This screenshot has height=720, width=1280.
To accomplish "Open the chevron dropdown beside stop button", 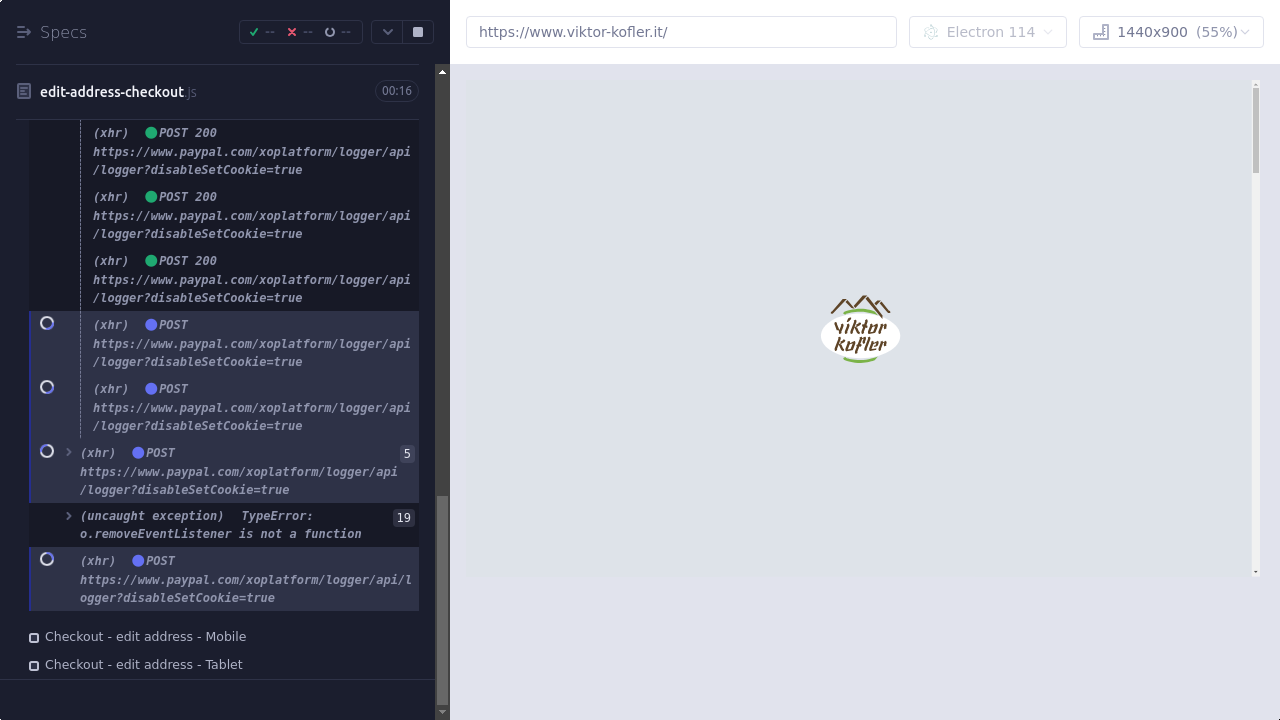I will point(387,32).
